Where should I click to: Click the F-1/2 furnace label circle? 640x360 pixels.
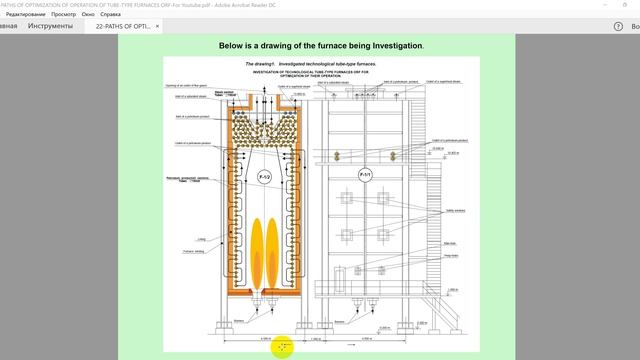coord(264,177)
